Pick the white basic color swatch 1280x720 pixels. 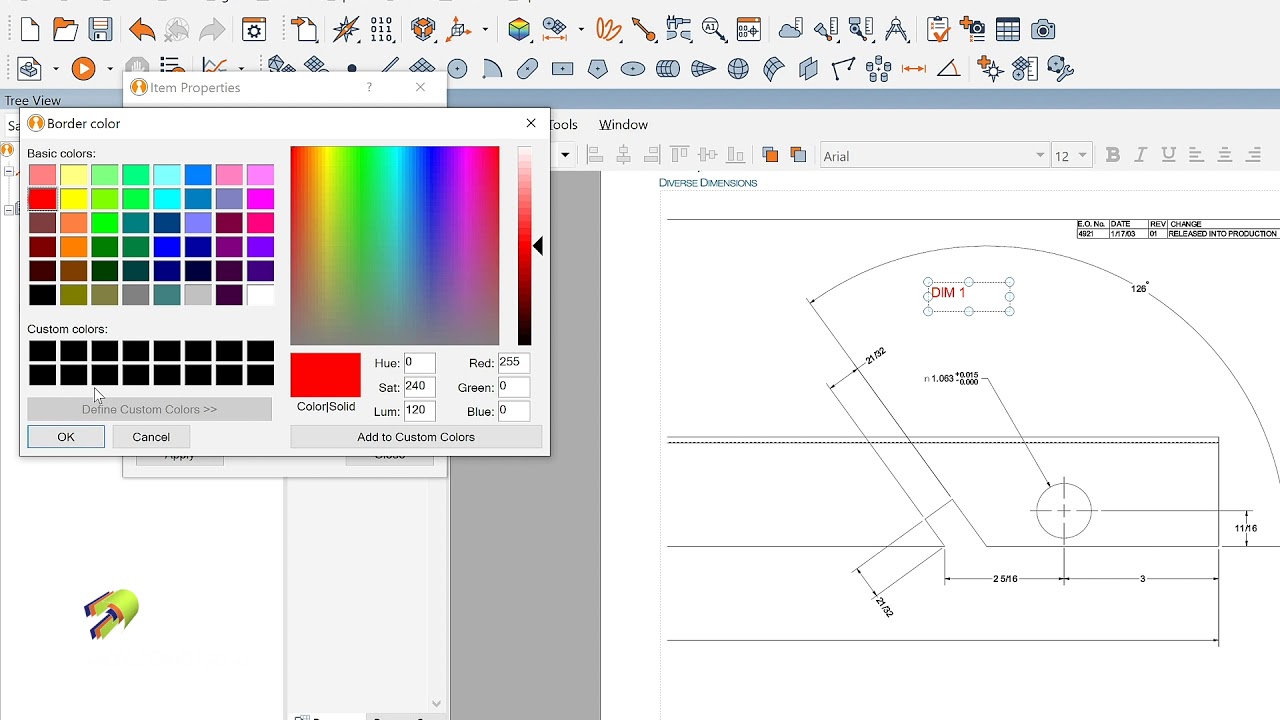(x=260, y=295)
